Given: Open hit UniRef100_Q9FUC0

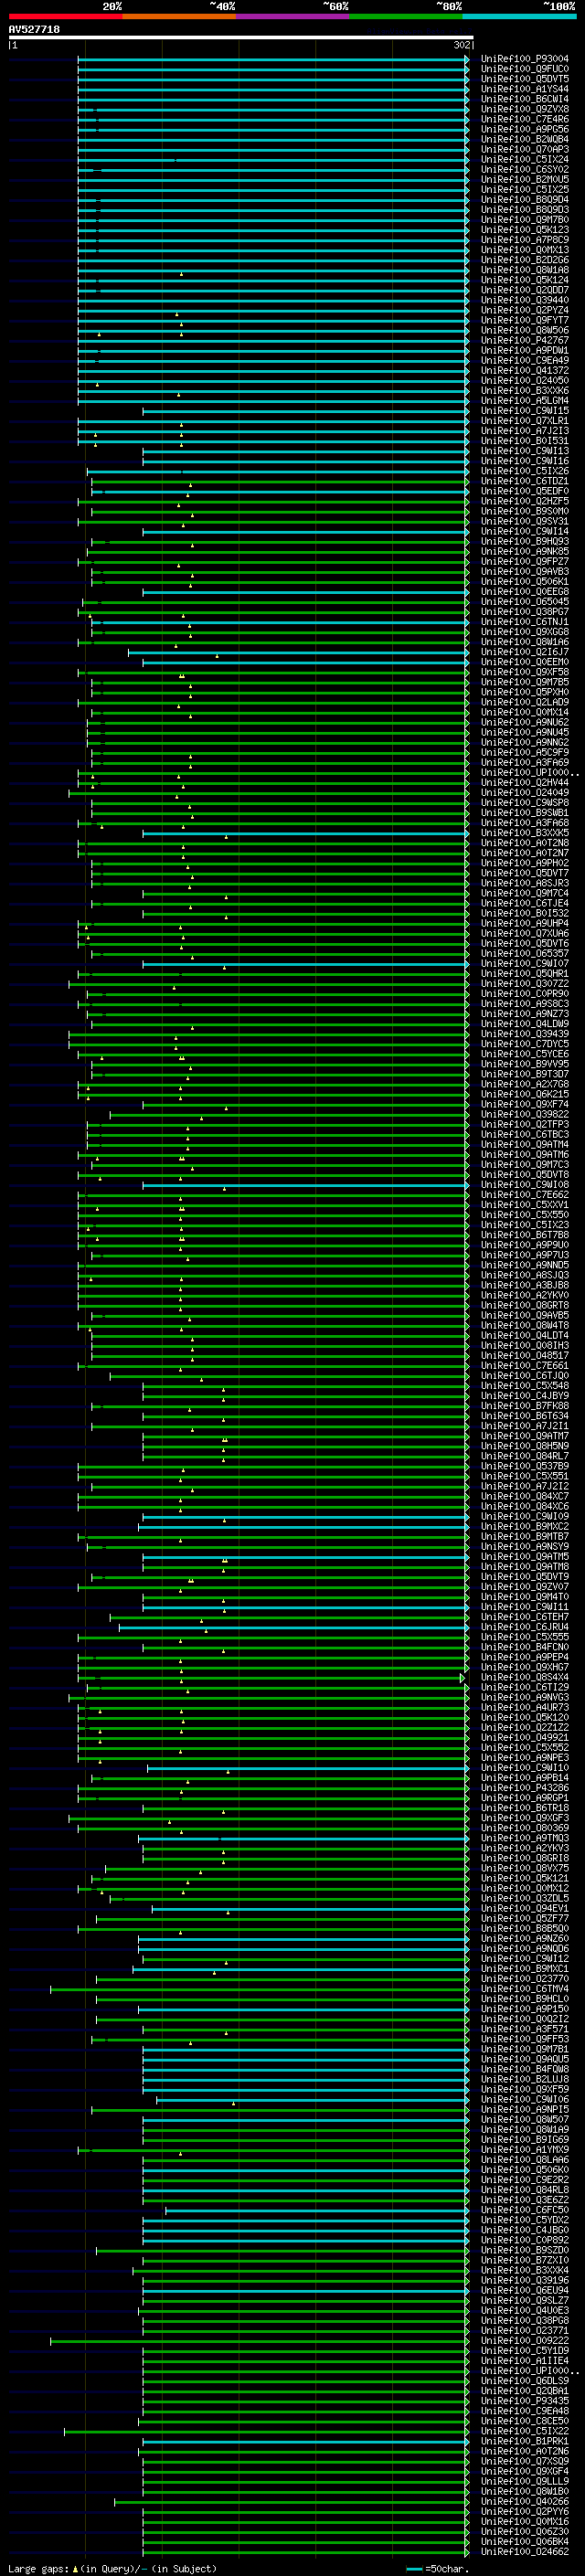Looking at the screenshot, I should point(524,69).
